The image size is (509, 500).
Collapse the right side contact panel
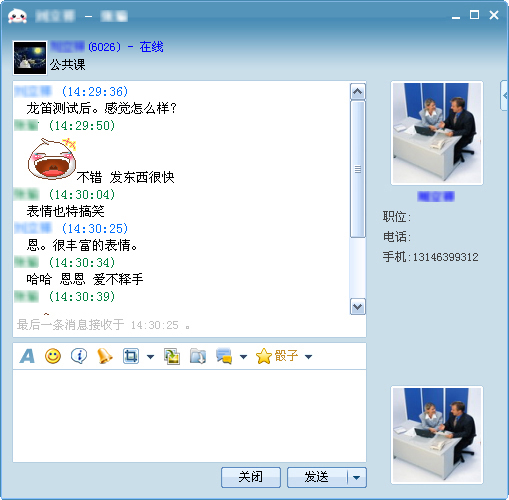(504, 96)
